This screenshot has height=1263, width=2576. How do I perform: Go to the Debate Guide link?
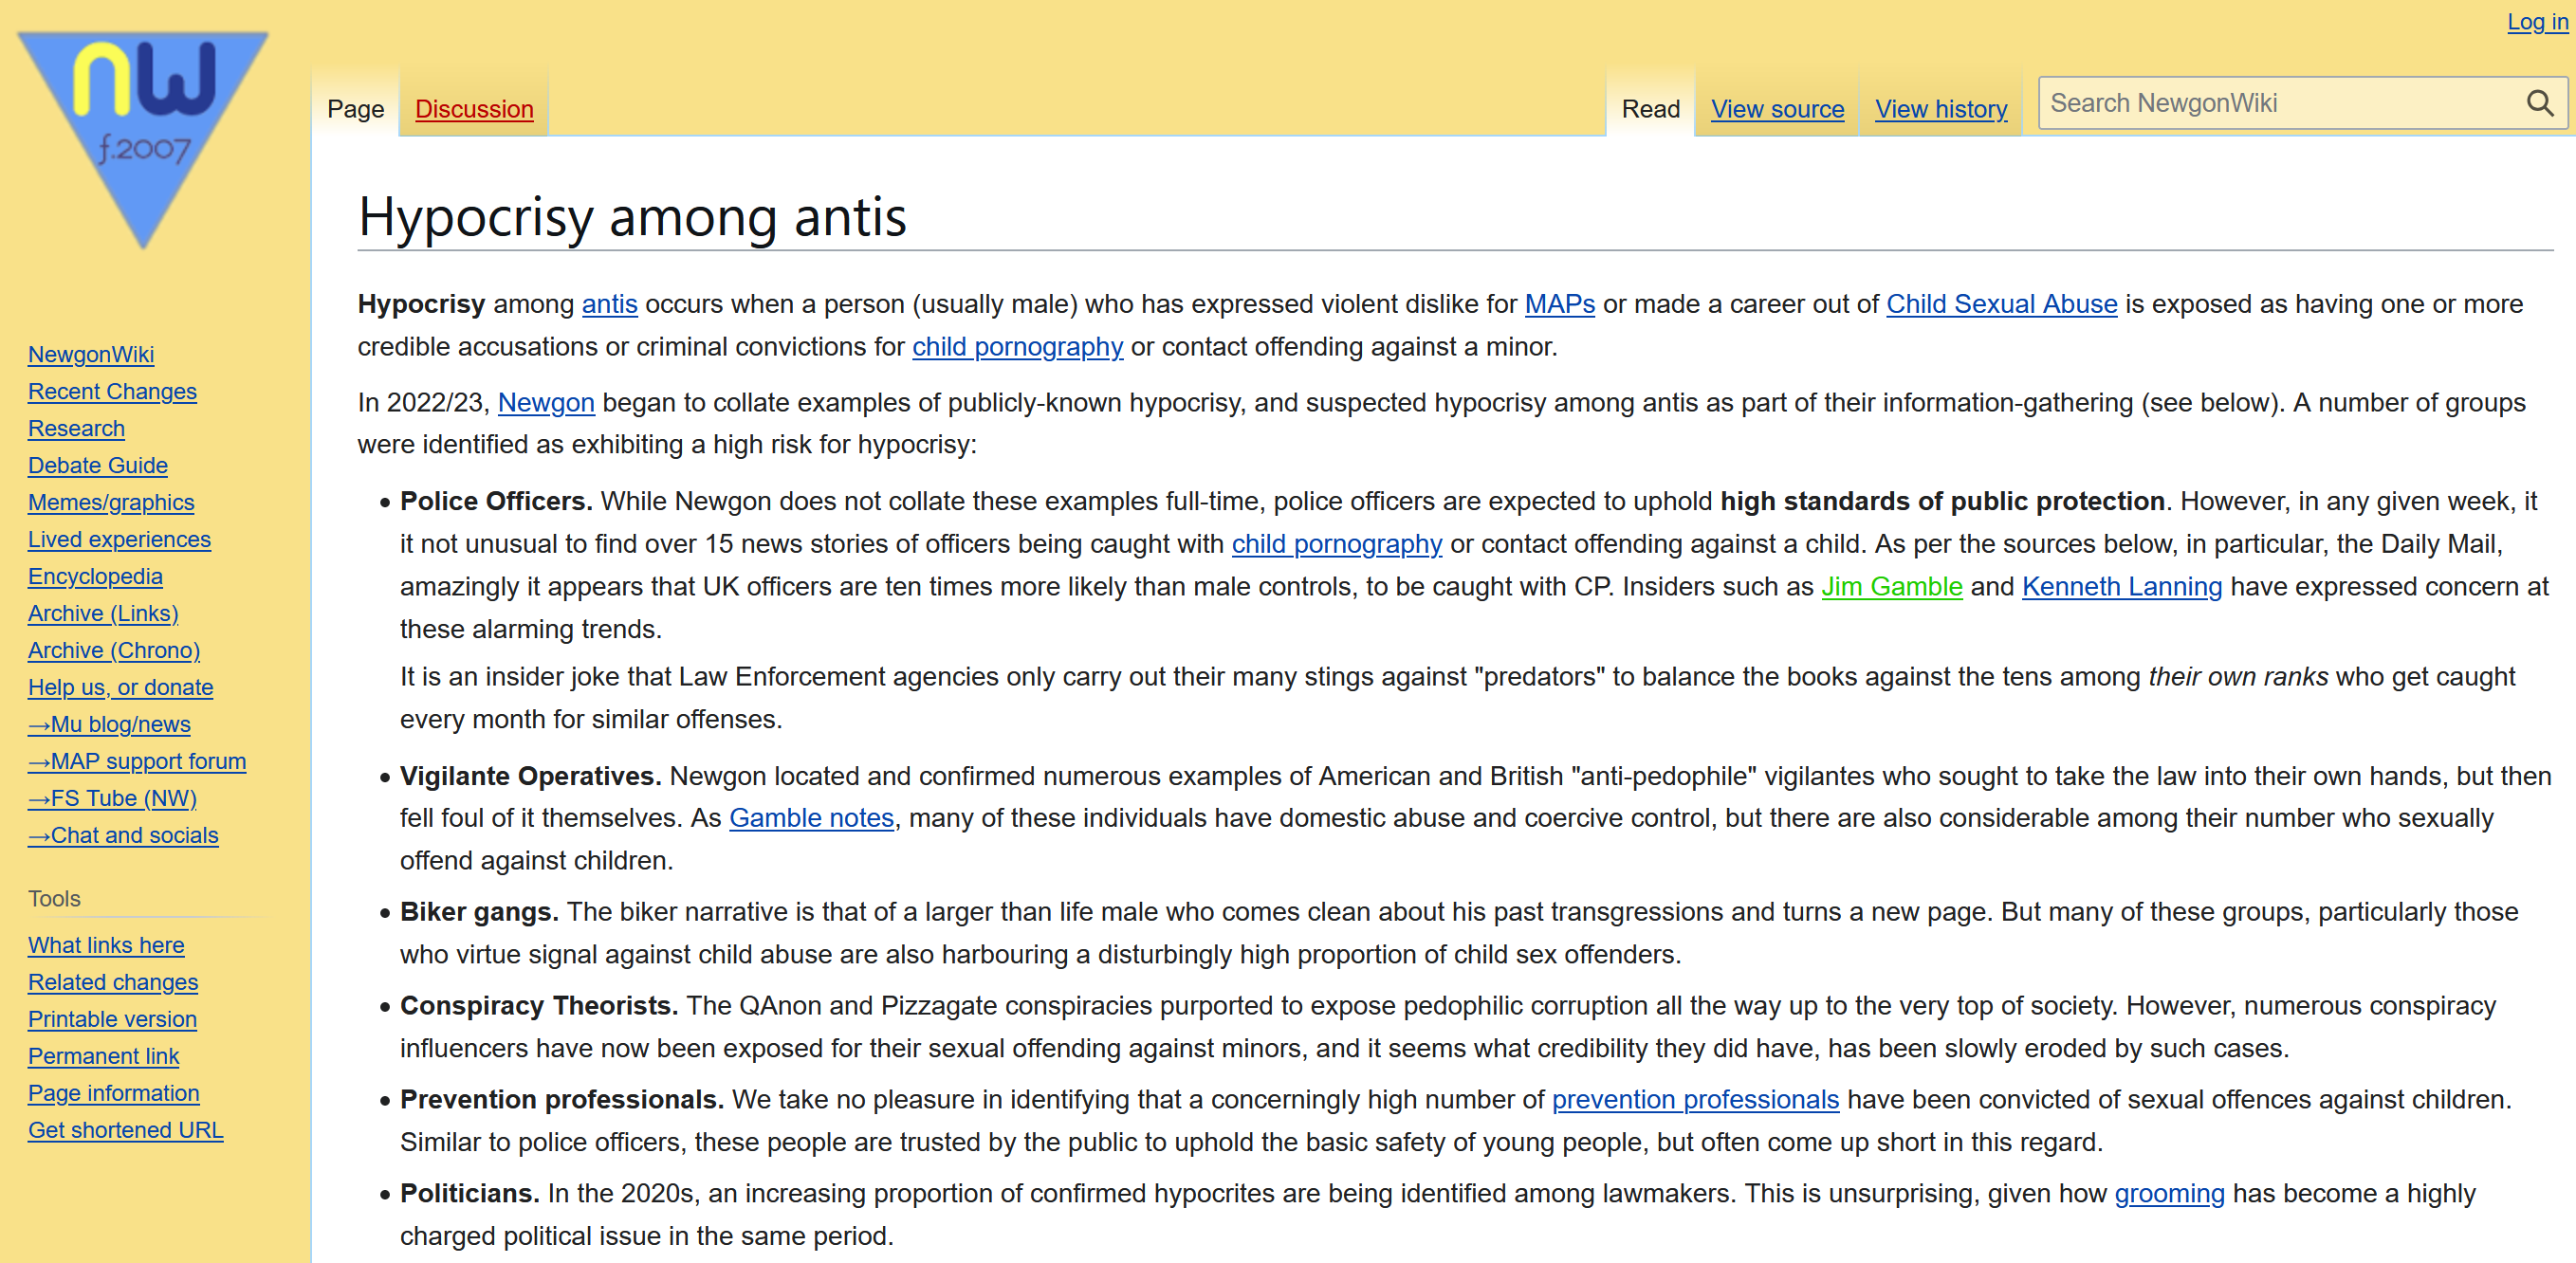(x=98, y=465)
